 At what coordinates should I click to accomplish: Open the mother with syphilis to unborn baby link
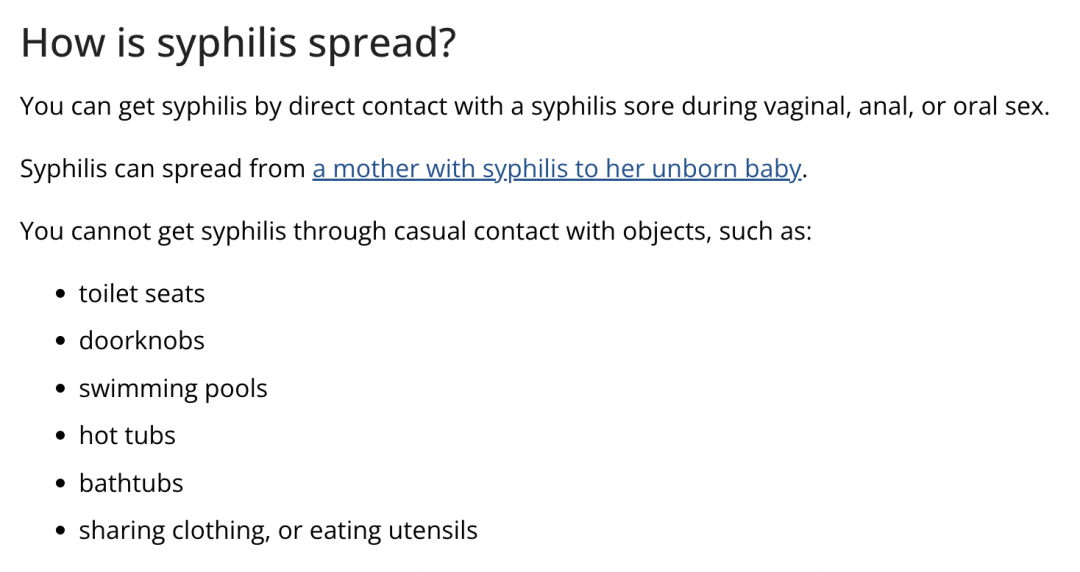[x=556, y=169]
